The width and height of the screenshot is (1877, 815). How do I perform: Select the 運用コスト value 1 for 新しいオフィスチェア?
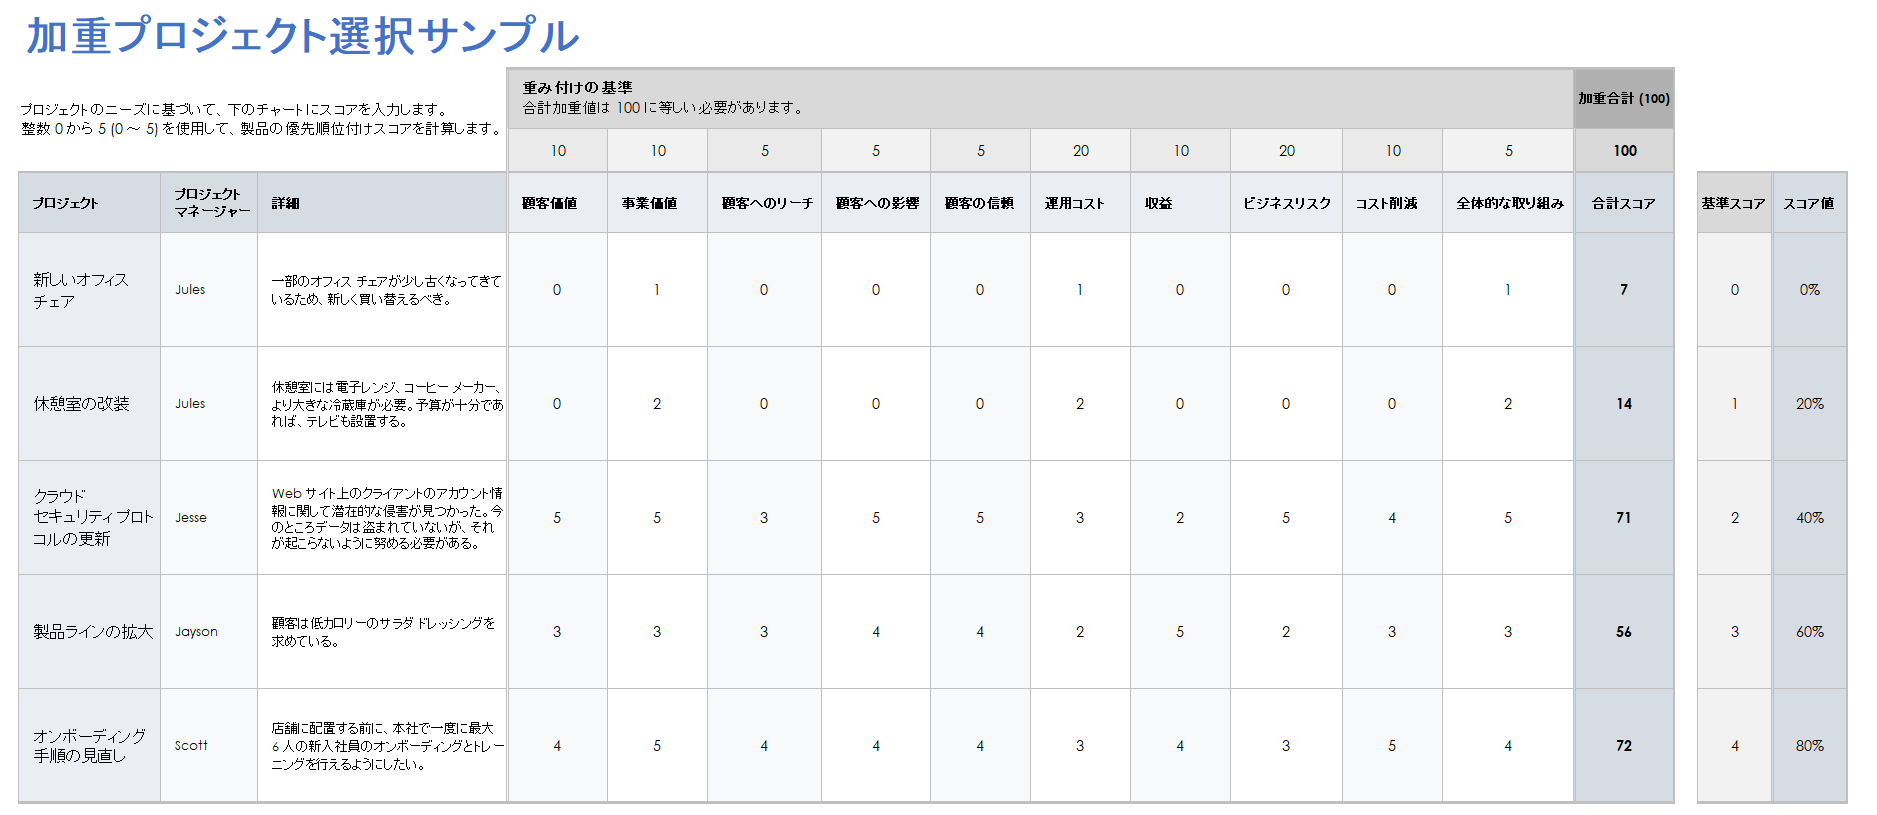pos(1080,290)
